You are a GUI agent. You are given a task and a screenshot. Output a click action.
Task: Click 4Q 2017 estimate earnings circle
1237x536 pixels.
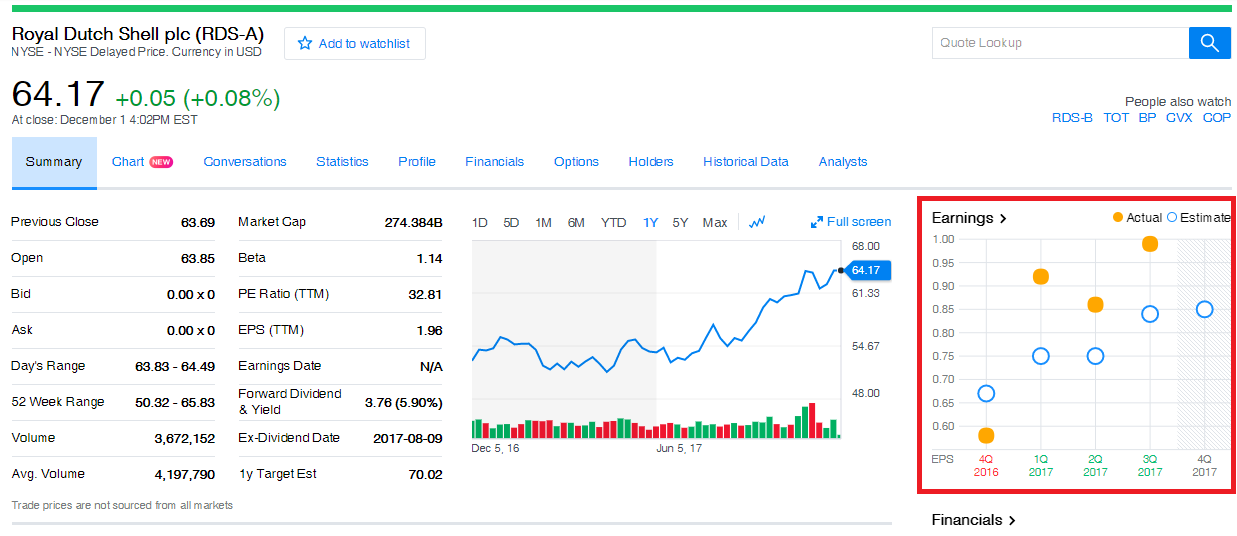click(x=1205, y=309)
